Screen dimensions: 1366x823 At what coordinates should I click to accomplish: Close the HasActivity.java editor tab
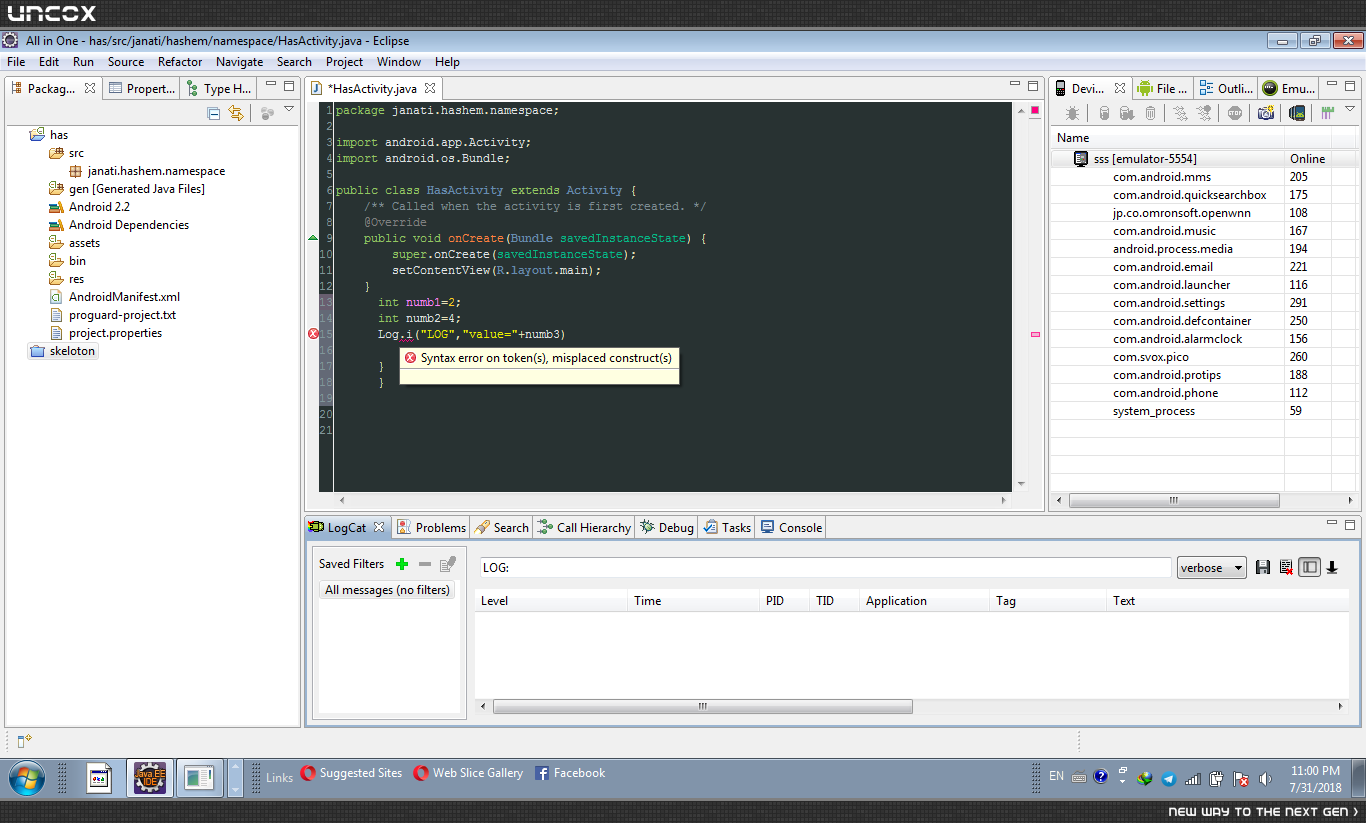[430, 89]
